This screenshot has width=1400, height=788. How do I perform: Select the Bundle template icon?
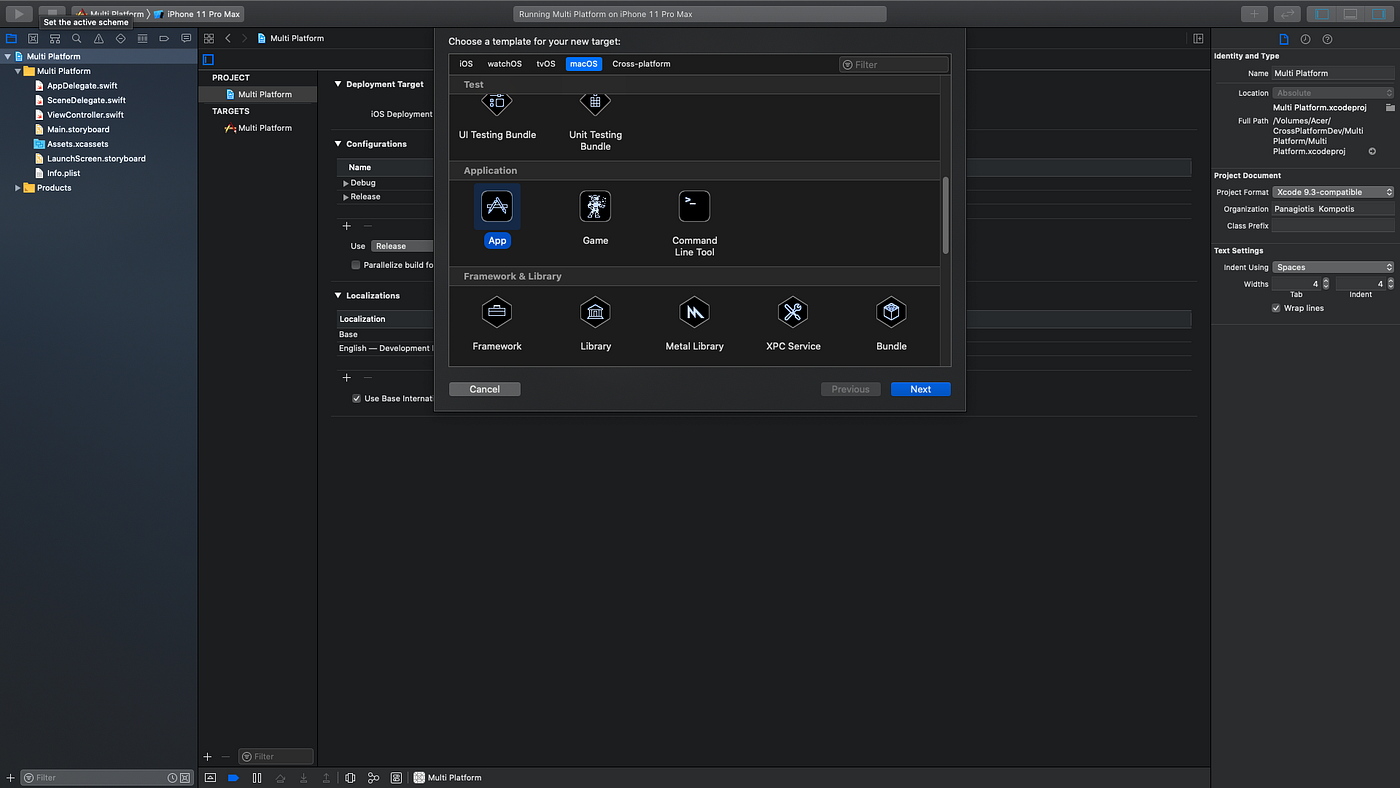click(891, 313)
